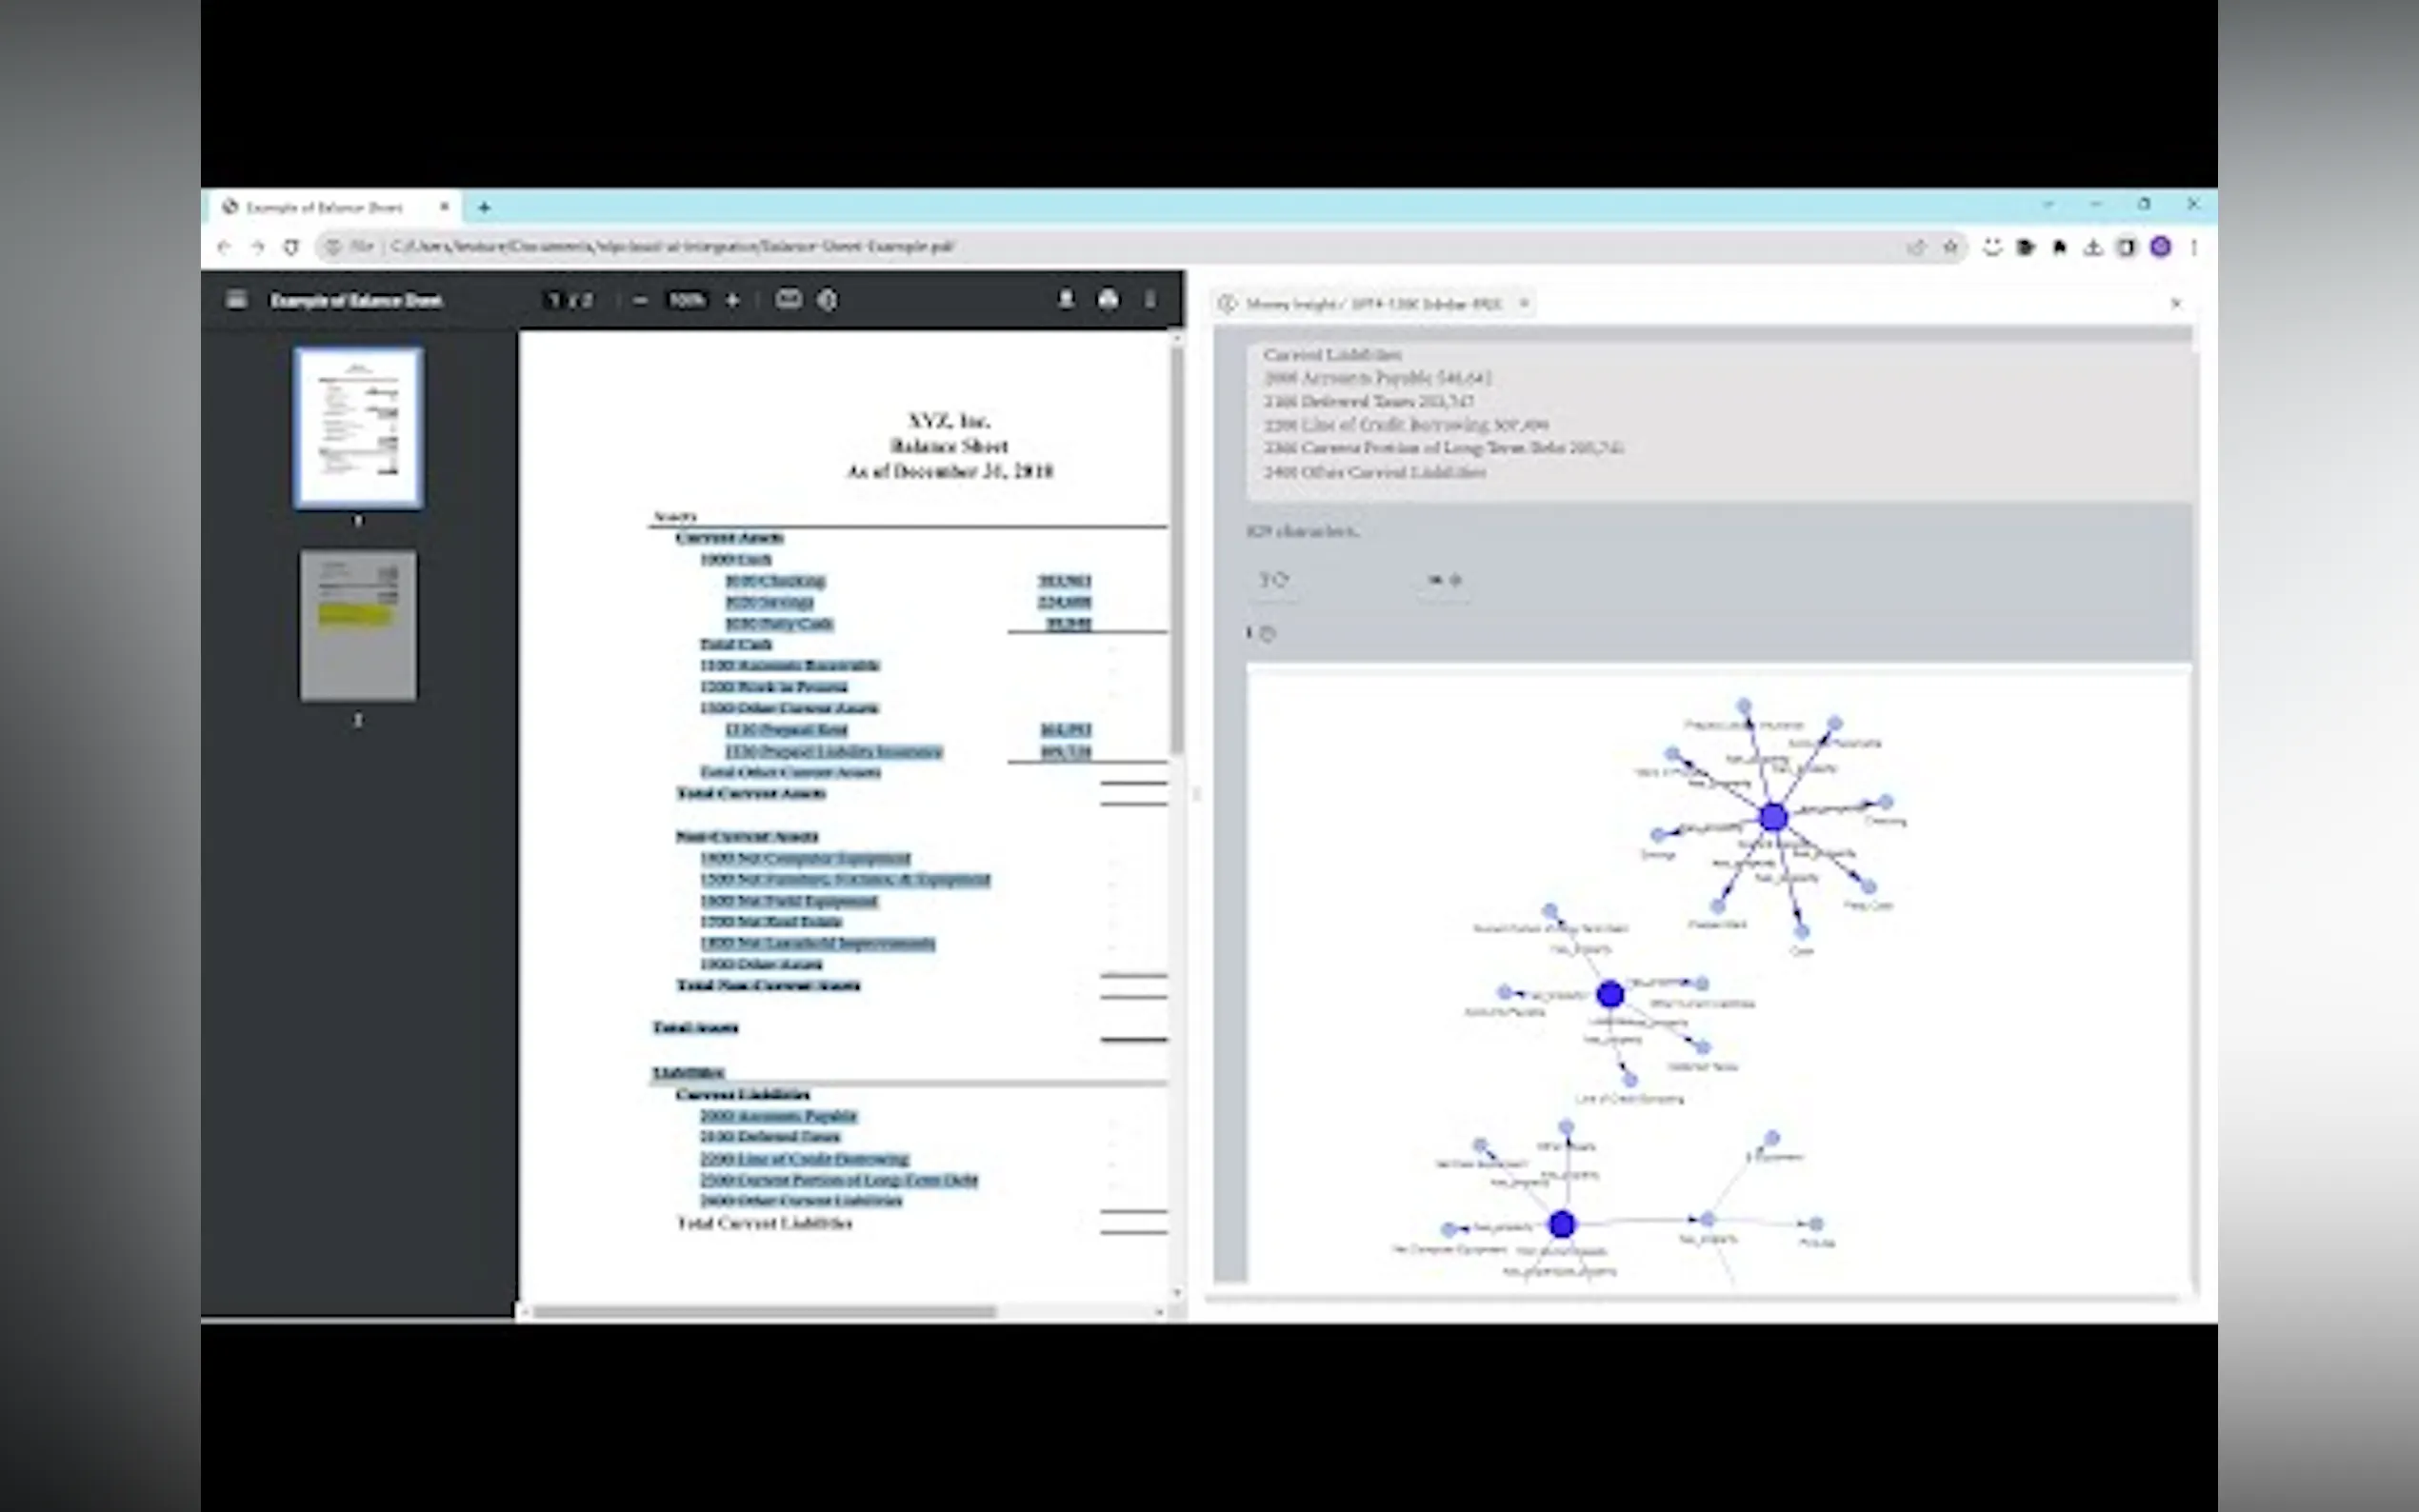Click '1120 Prepaid Liability Insurance' line
This screenshot has width=2419, height=1512.
point(834,751)
